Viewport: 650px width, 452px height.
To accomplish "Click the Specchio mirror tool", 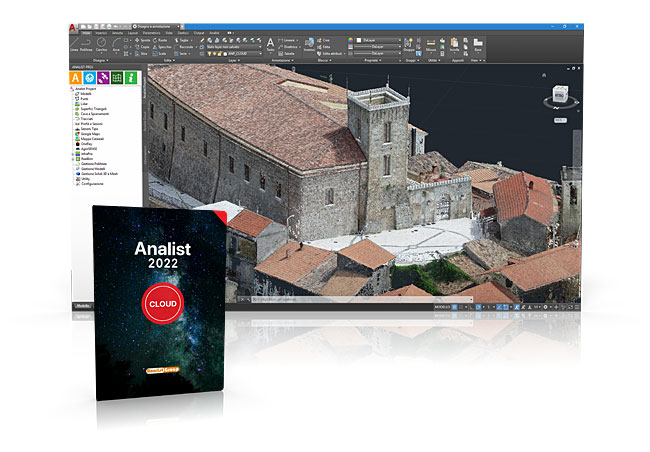I will tap(162, 47).
